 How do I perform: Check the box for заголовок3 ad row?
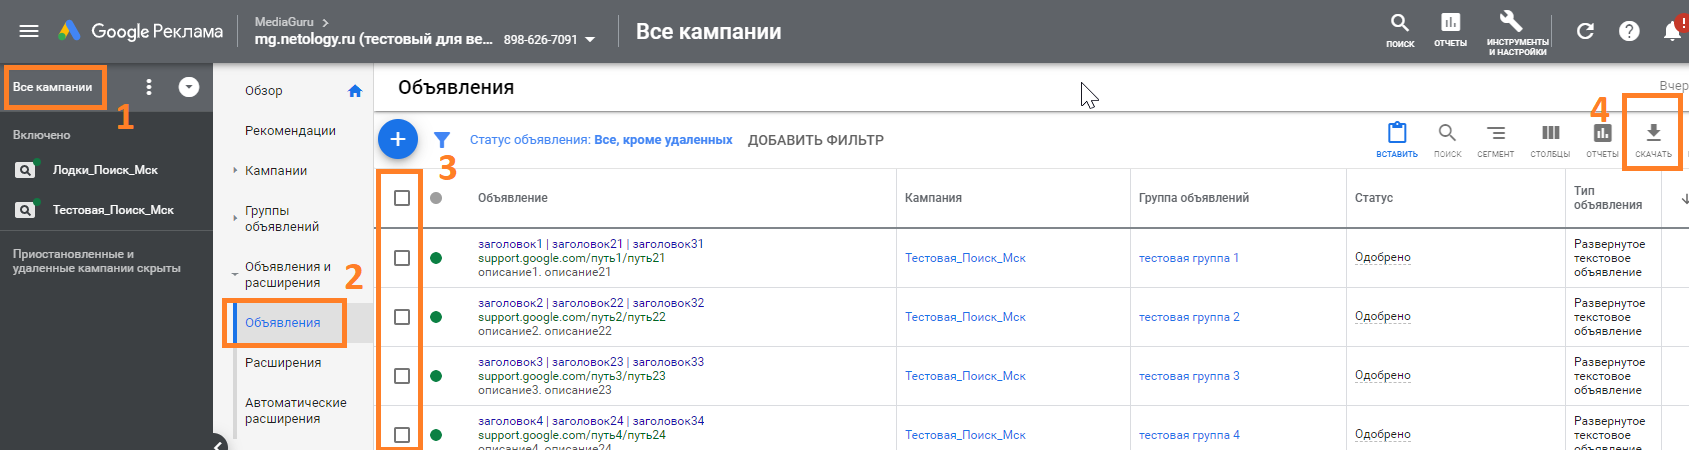click(x=402, y=376)
